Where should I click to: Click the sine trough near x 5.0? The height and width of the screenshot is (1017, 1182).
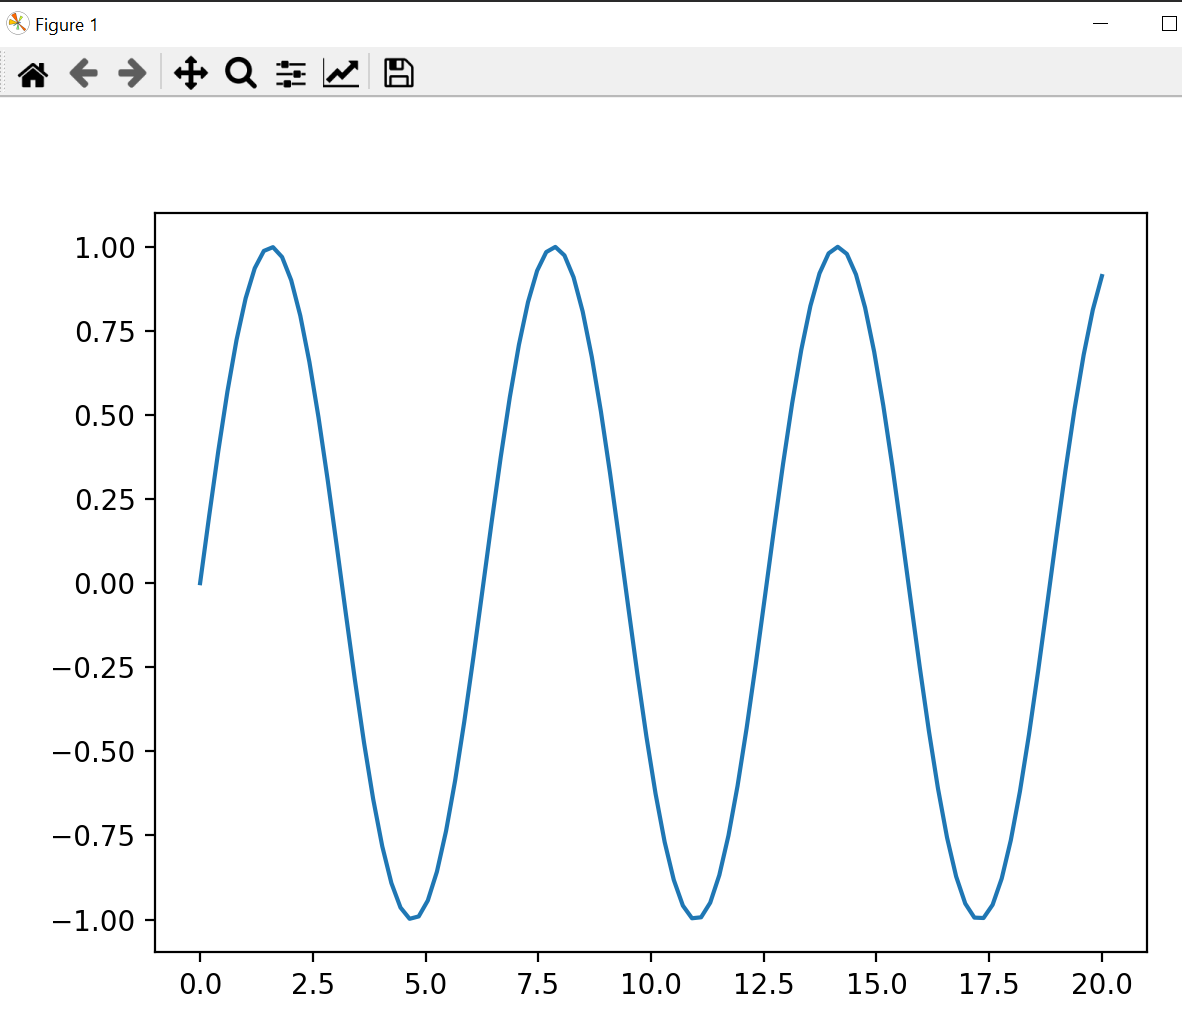pos(410,917)
